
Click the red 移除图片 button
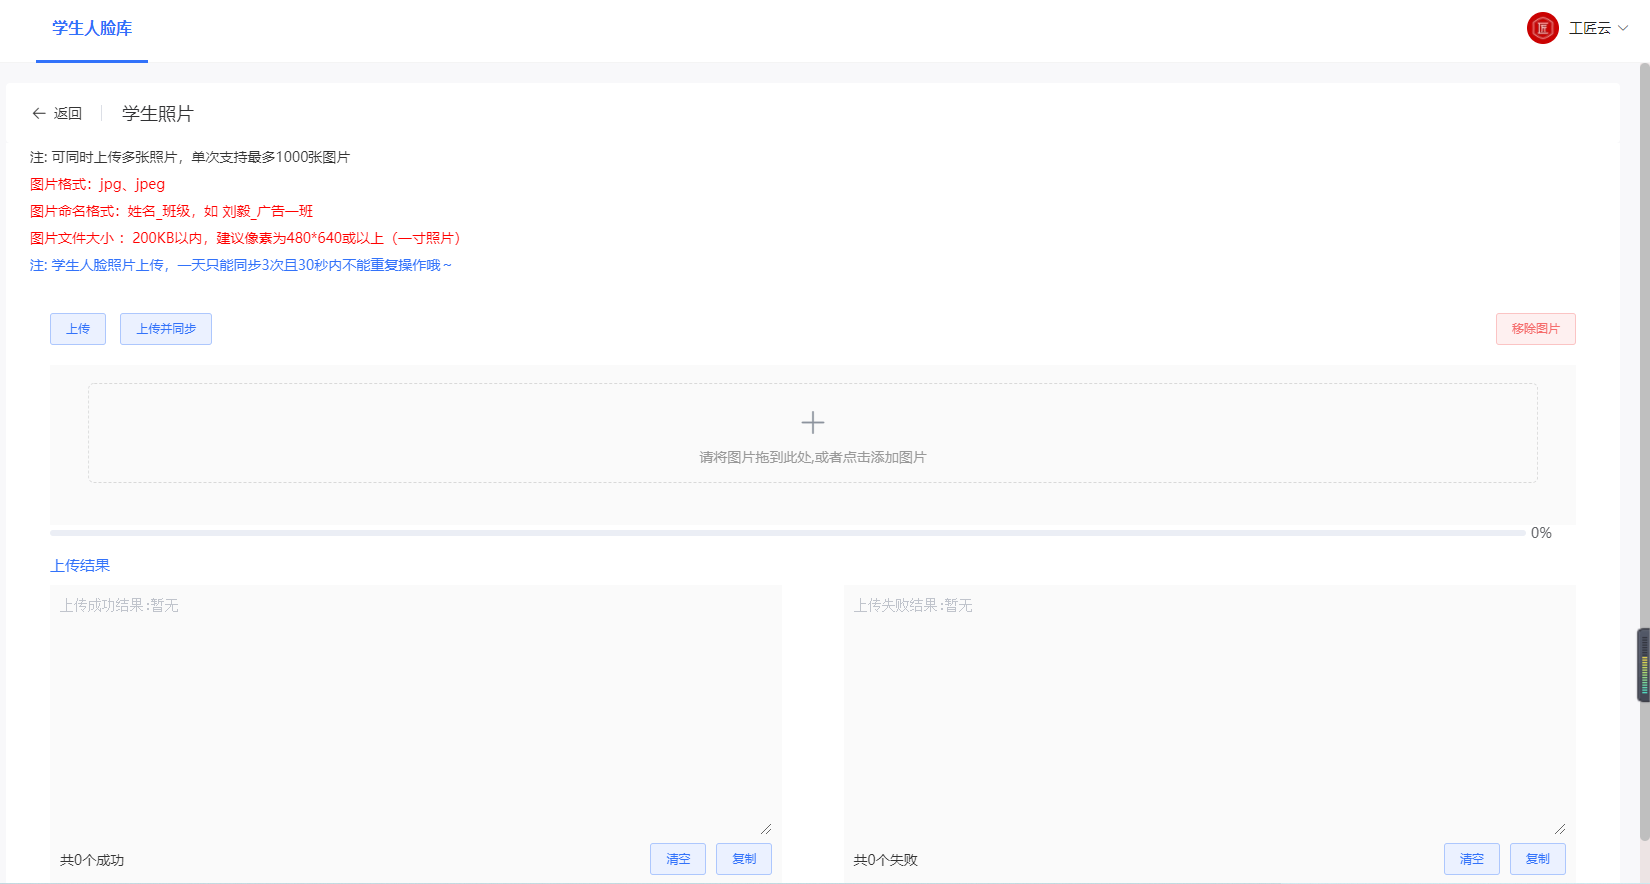[x=1535, y=329]
